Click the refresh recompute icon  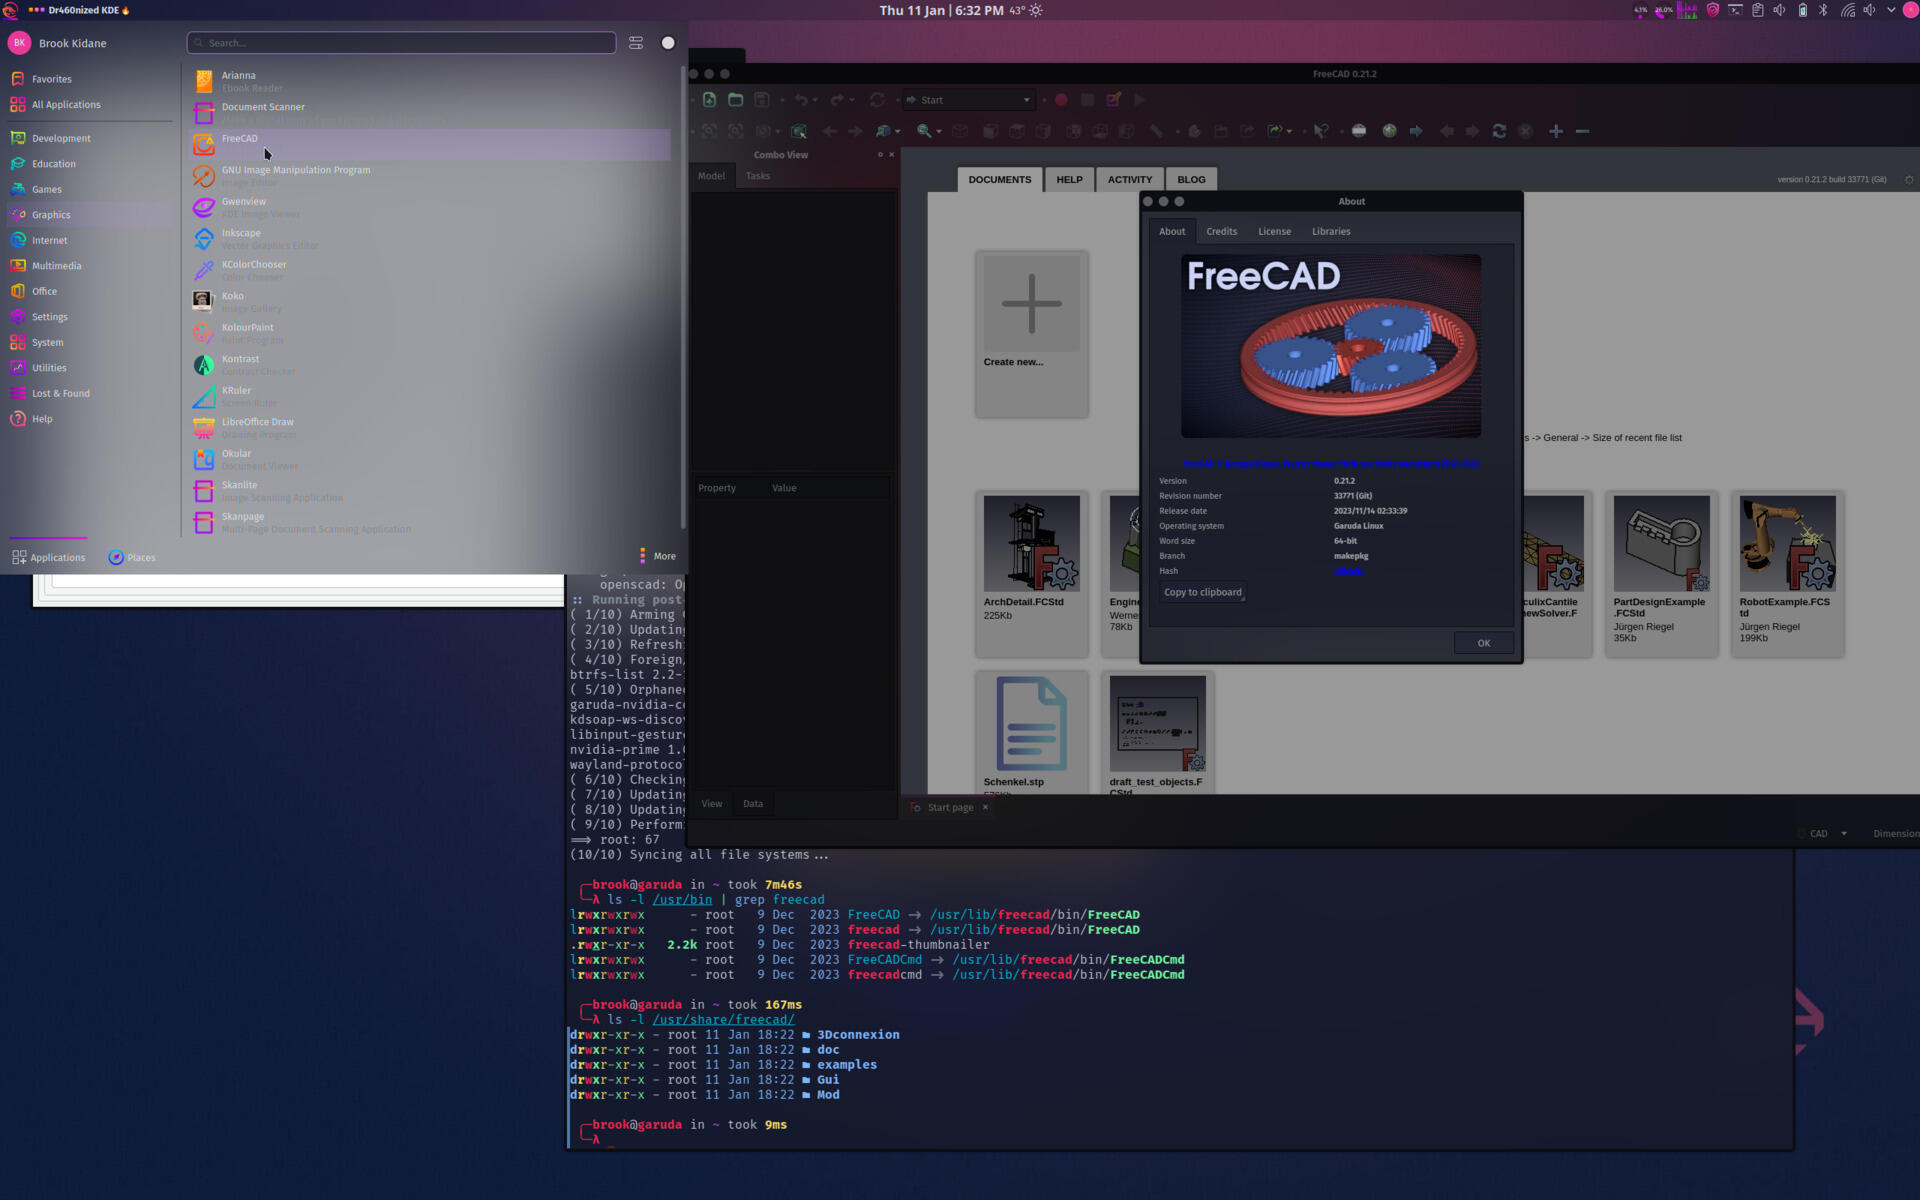(877, 100)
